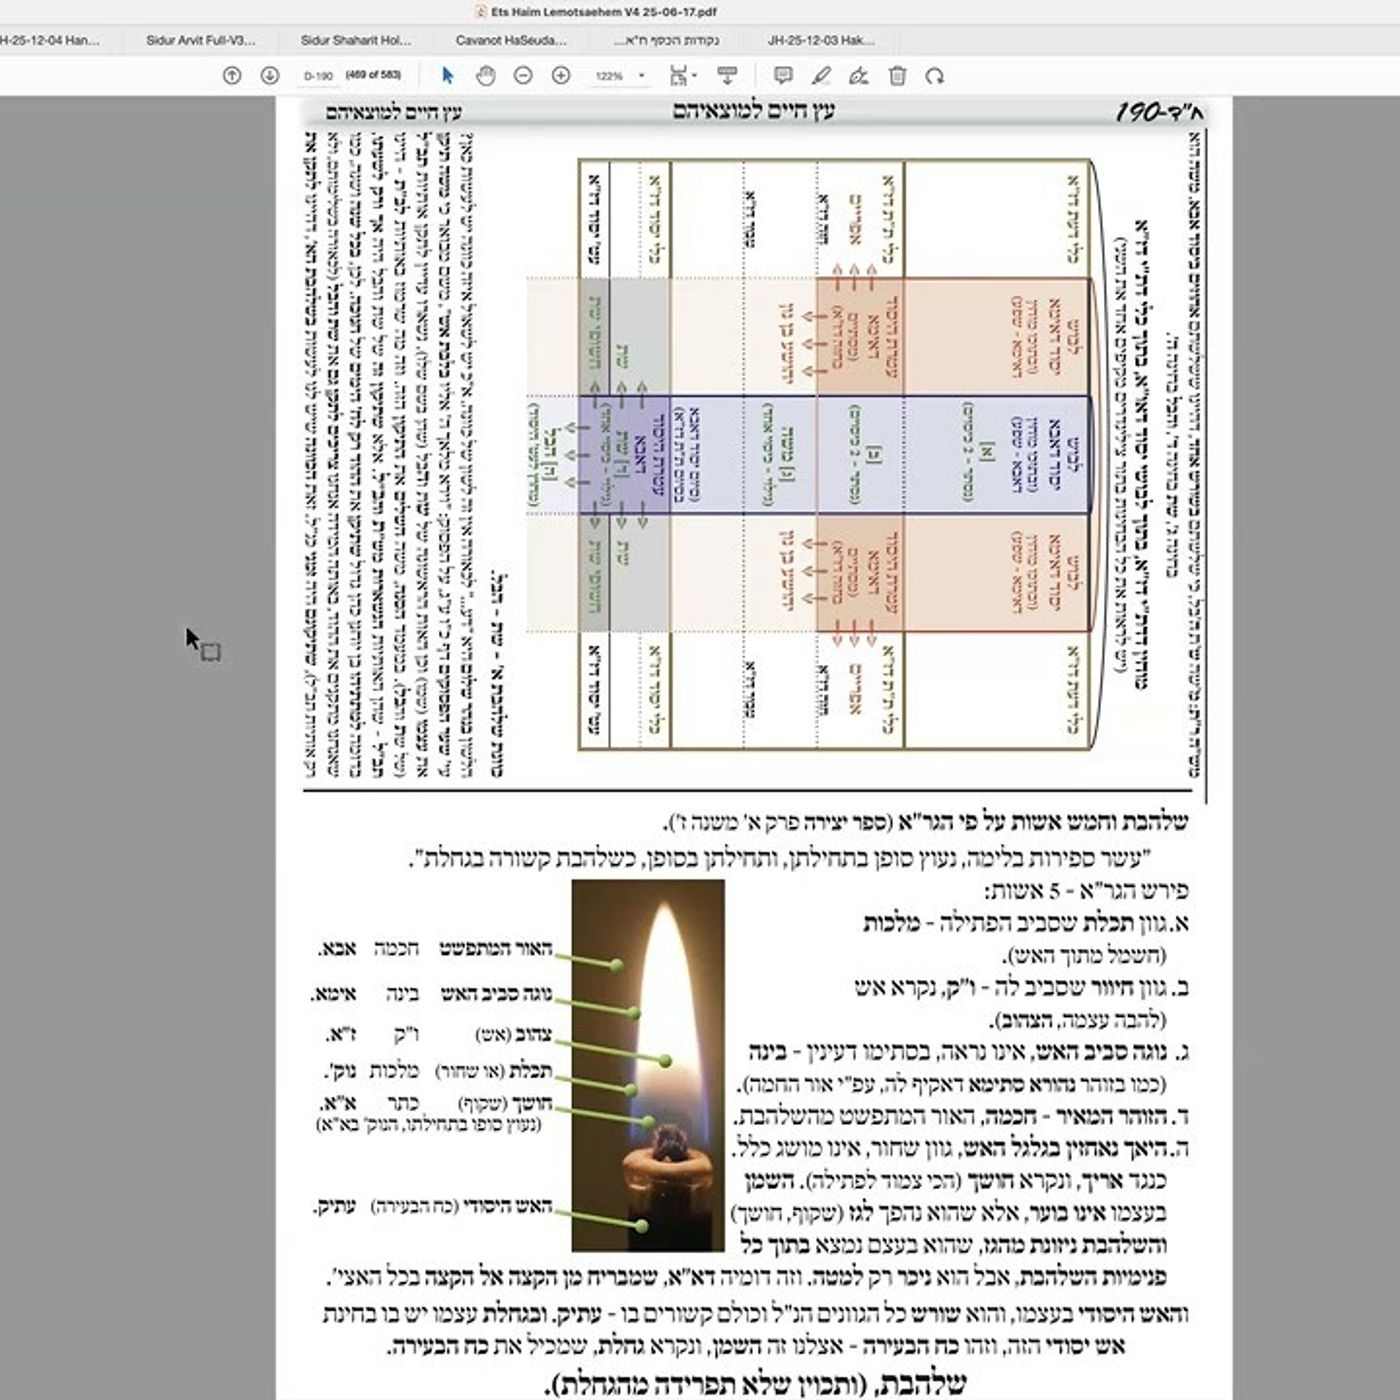Click the trash delete icon

(897, 75)
